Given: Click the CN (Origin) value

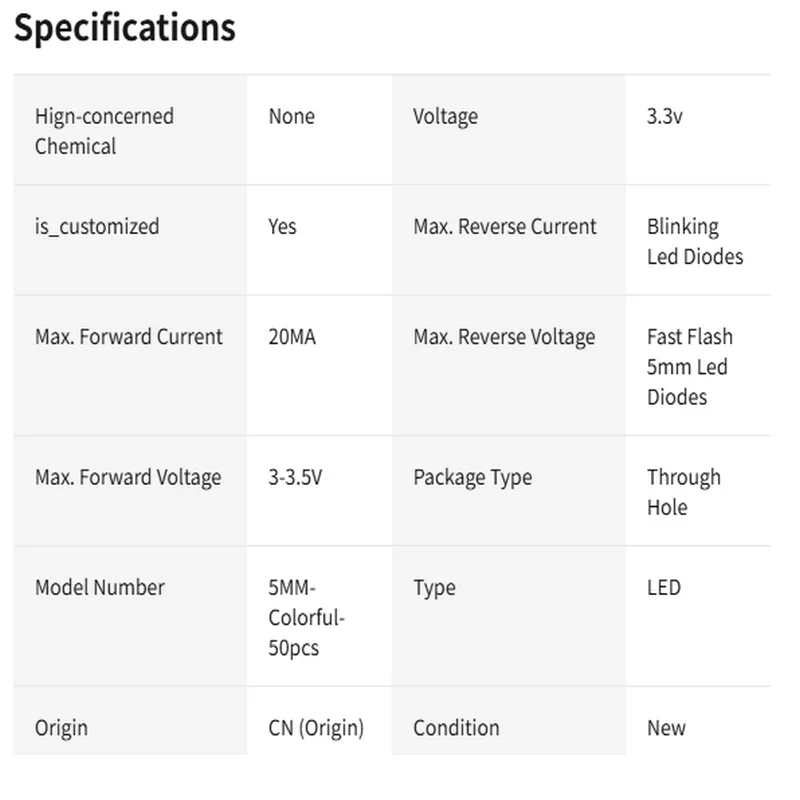Looking at the screenshot, I should pos(316,728).
